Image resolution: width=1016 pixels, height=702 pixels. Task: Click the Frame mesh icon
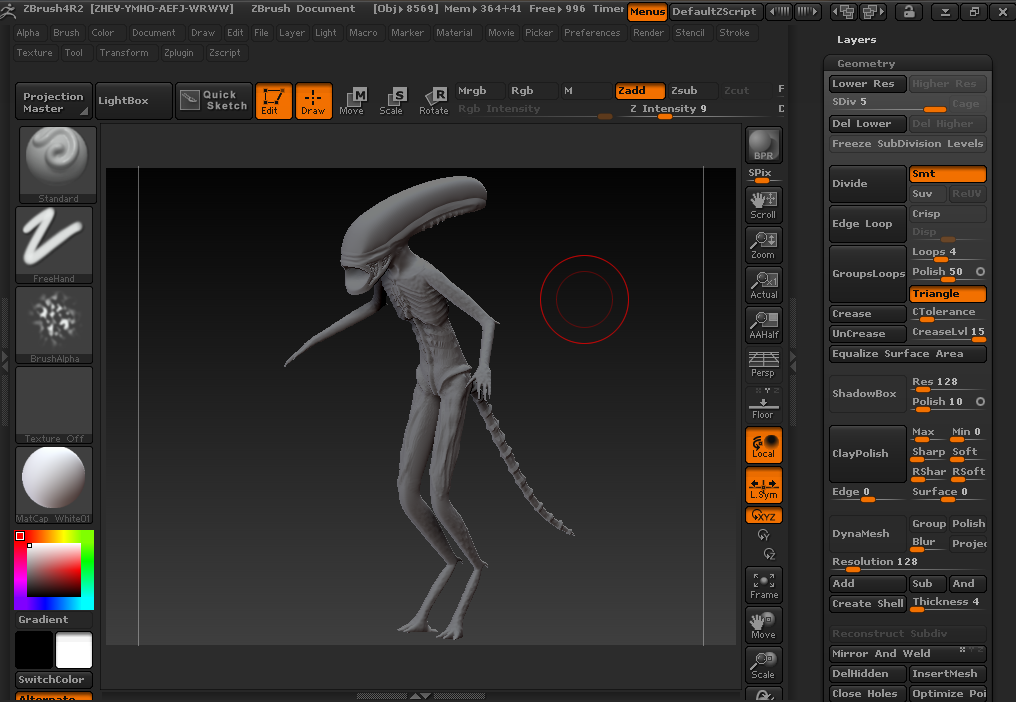click(763, 585)
